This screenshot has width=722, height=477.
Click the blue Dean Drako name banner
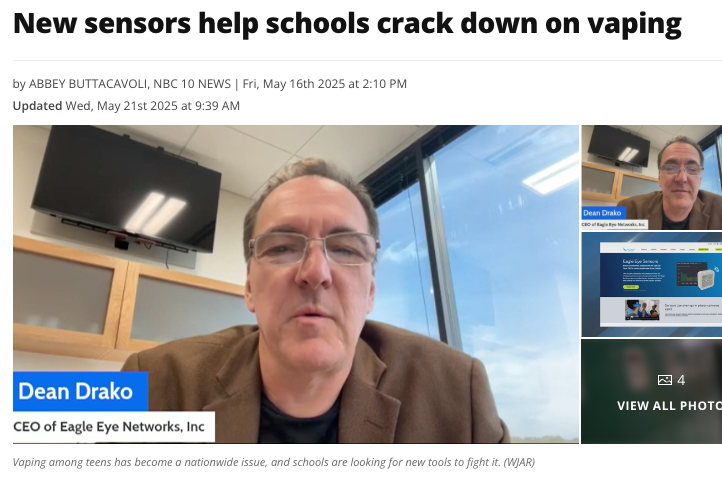[81, 391]
